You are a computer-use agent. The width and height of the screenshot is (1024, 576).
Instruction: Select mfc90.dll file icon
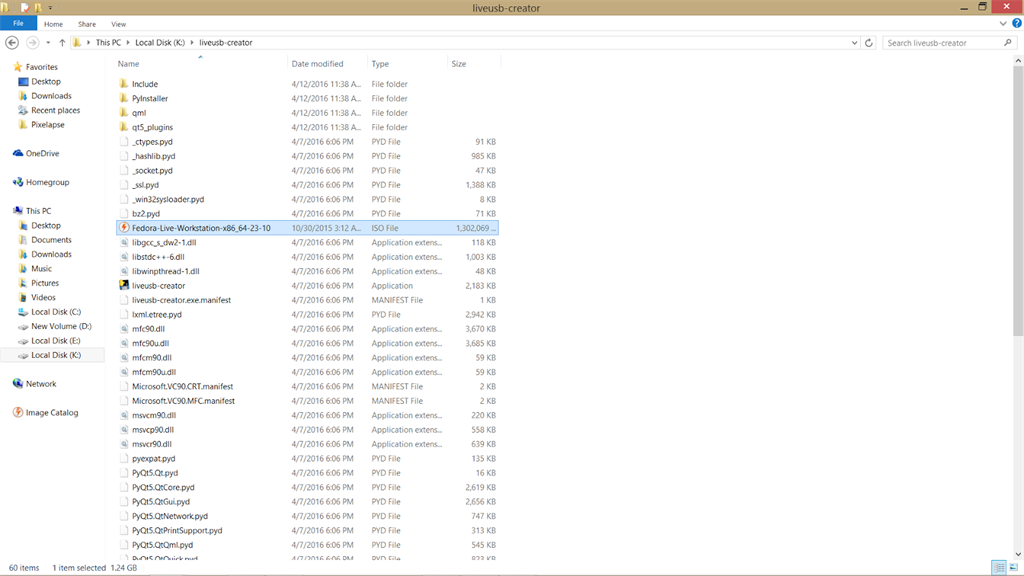tap(124, 328)
